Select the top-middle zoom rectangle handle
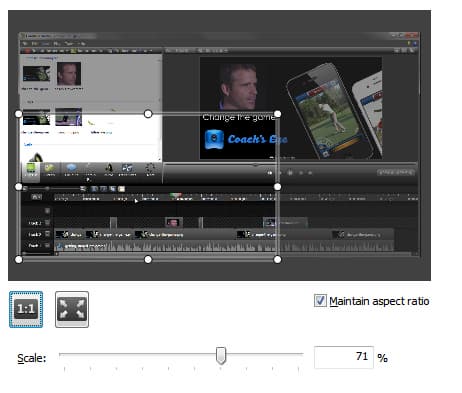Viewport: 462px width, 393px height. pyautogui.click(x=148, y=114)
